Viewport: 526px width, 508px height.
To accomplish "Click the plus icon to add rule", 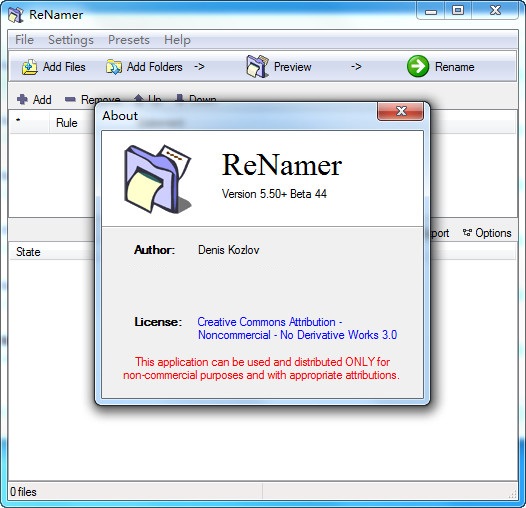I will click(22, 99).
